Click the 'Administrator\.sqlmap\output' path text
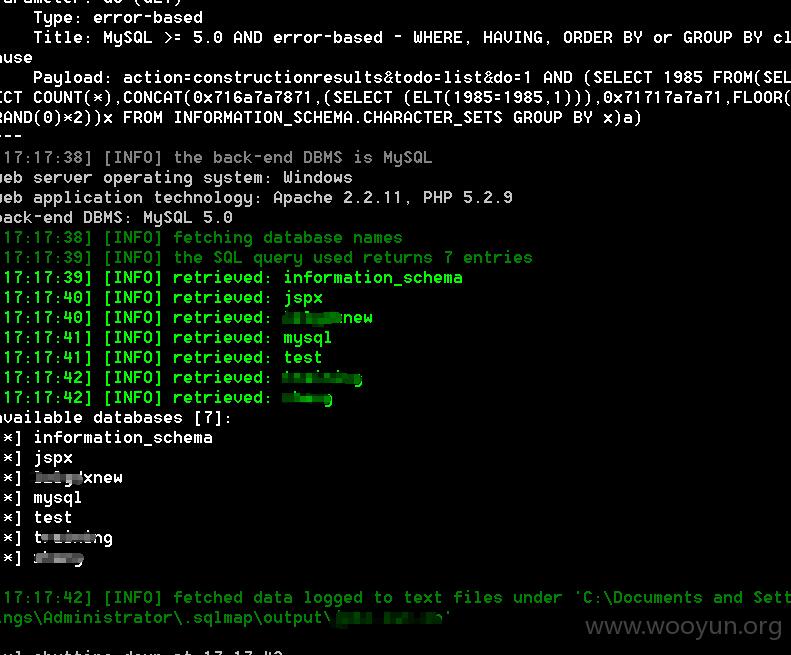 [x=183, y=618]
